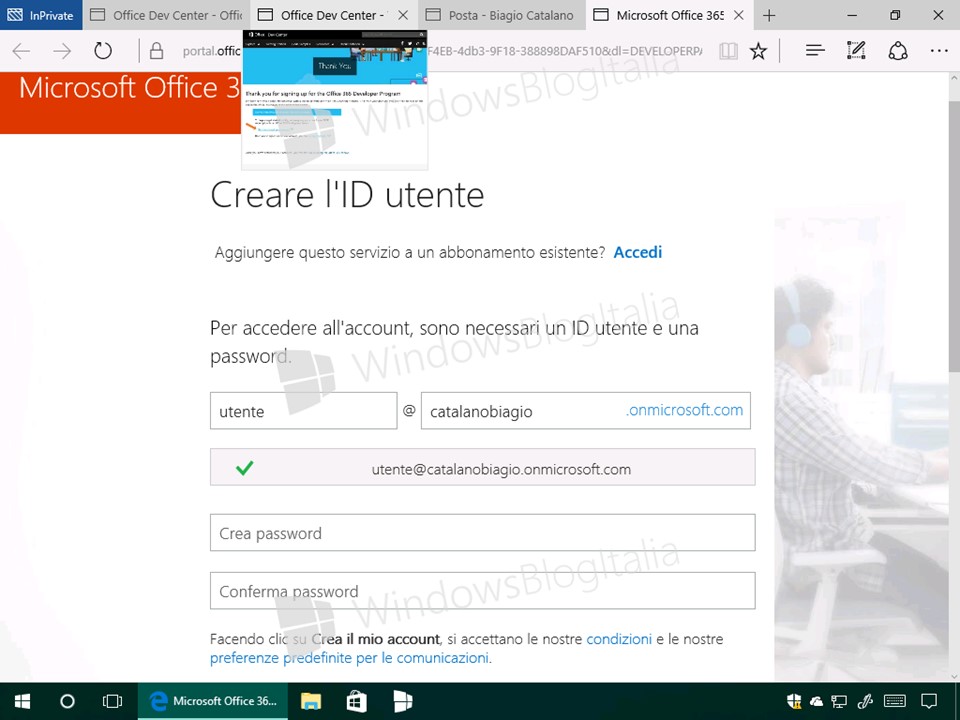Viewport: 960px width, 720px height.
Task: Open Cortana circle on taskbar
Action: pyautogui.click(x=67, y=701)
